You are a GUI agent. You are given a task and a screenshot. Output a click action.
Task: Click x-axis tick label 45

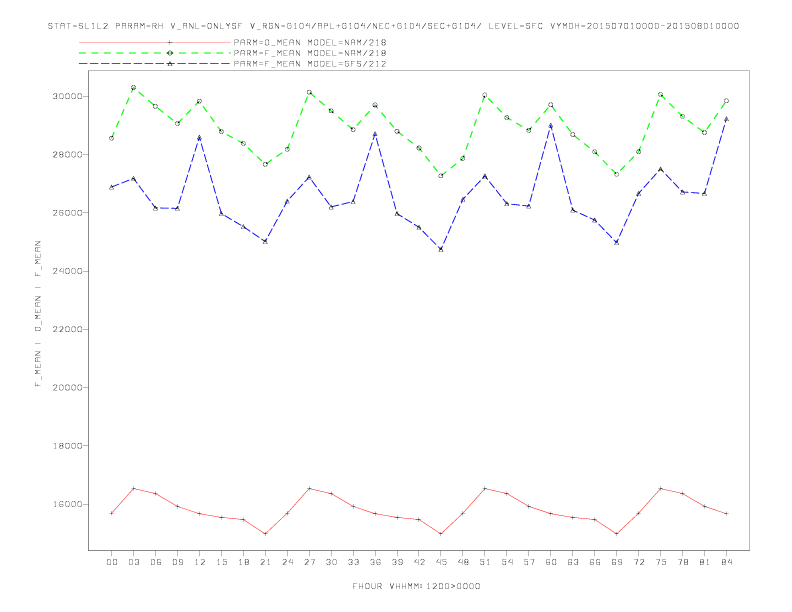pos(441,562)
